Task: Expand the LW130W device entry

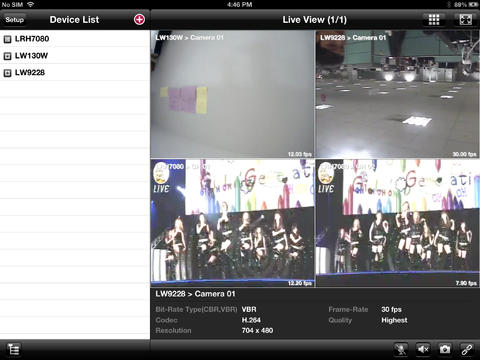Action: (x=7, y=56)
